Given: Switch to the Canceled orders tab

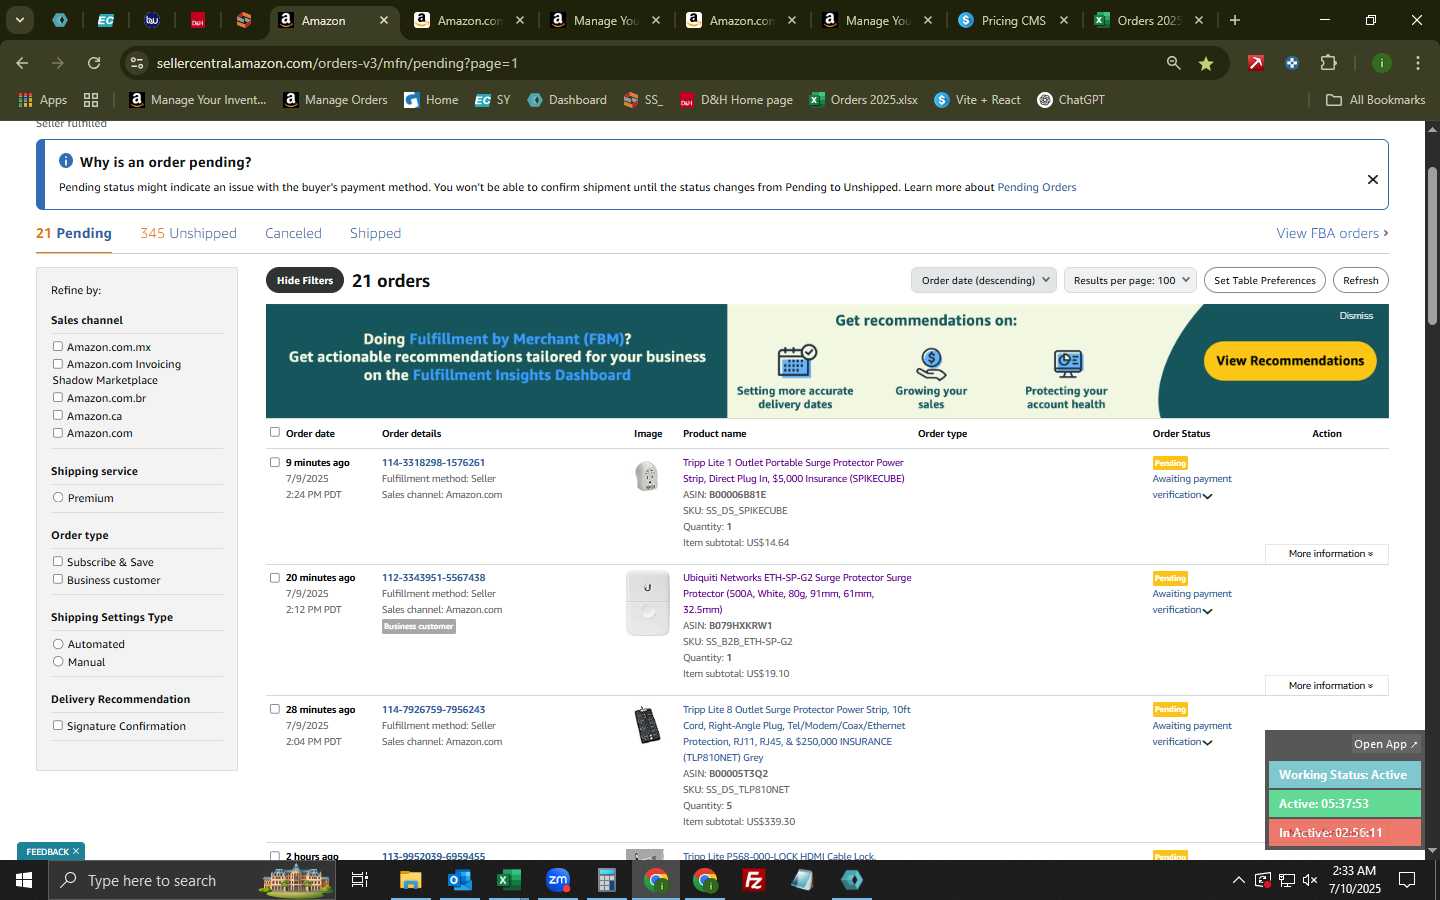Looking at the screenshot, I should (x=293, y=233).
